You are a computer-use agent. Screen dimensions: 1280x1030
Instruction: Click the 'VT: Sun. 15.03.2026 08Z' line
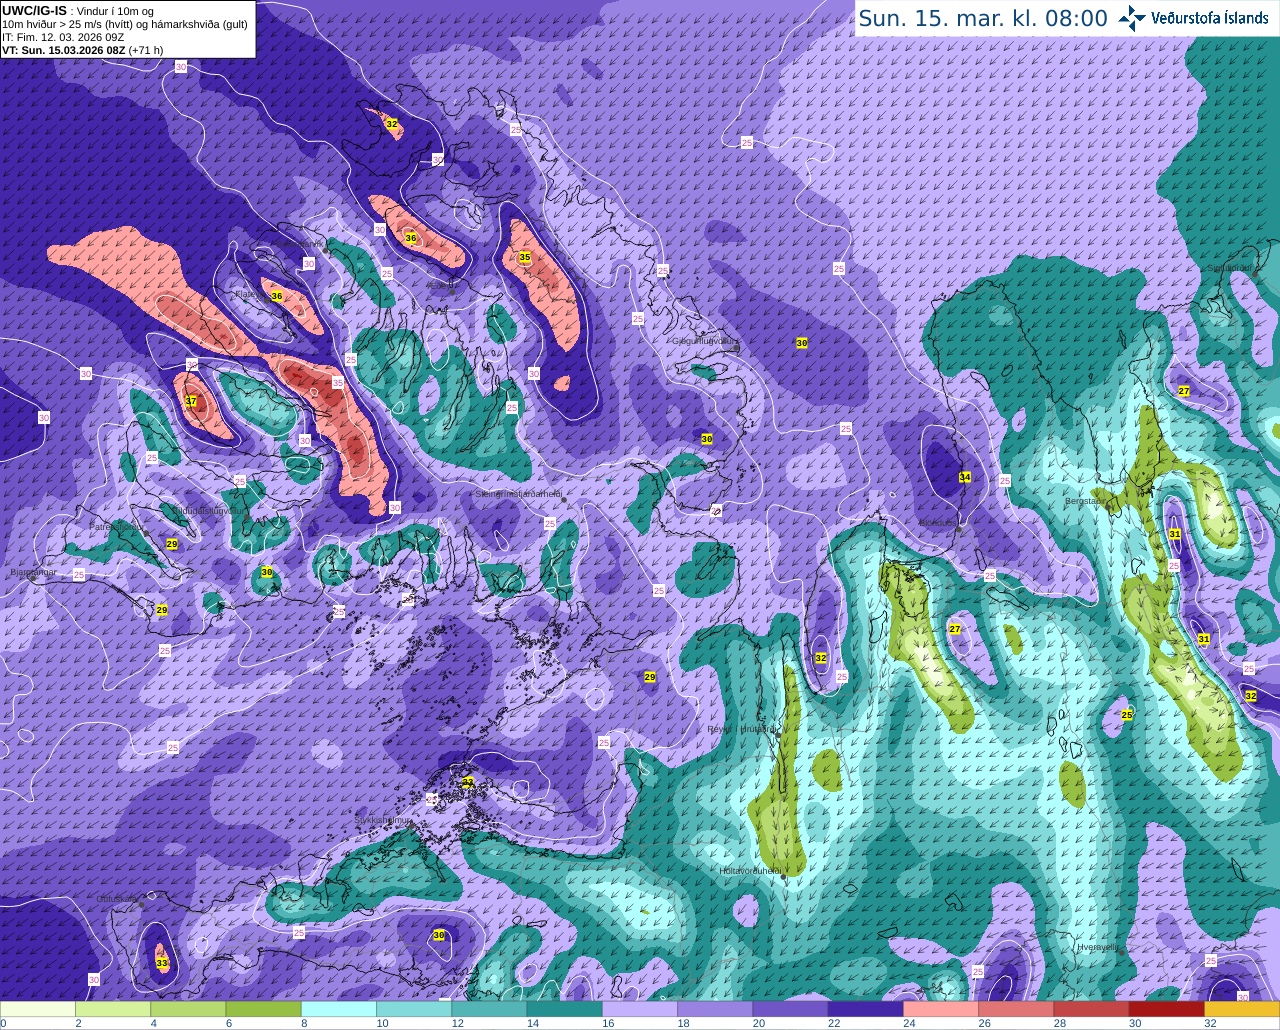pyautogui.click(x=63, y=50)
